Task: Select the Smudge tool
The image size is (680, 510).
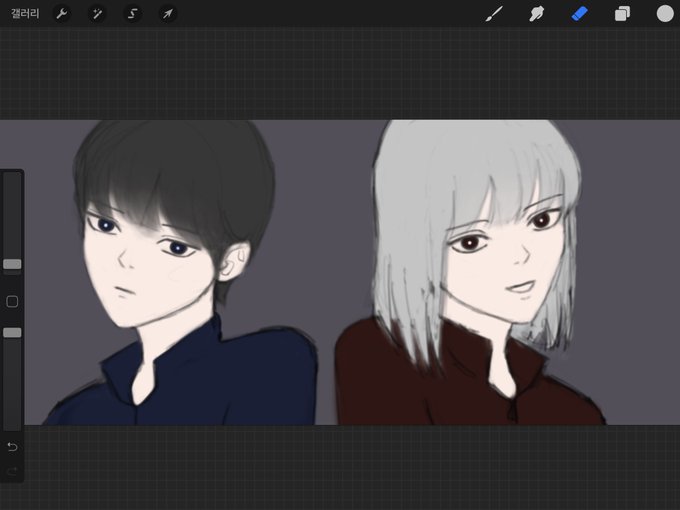Action: 536,14
